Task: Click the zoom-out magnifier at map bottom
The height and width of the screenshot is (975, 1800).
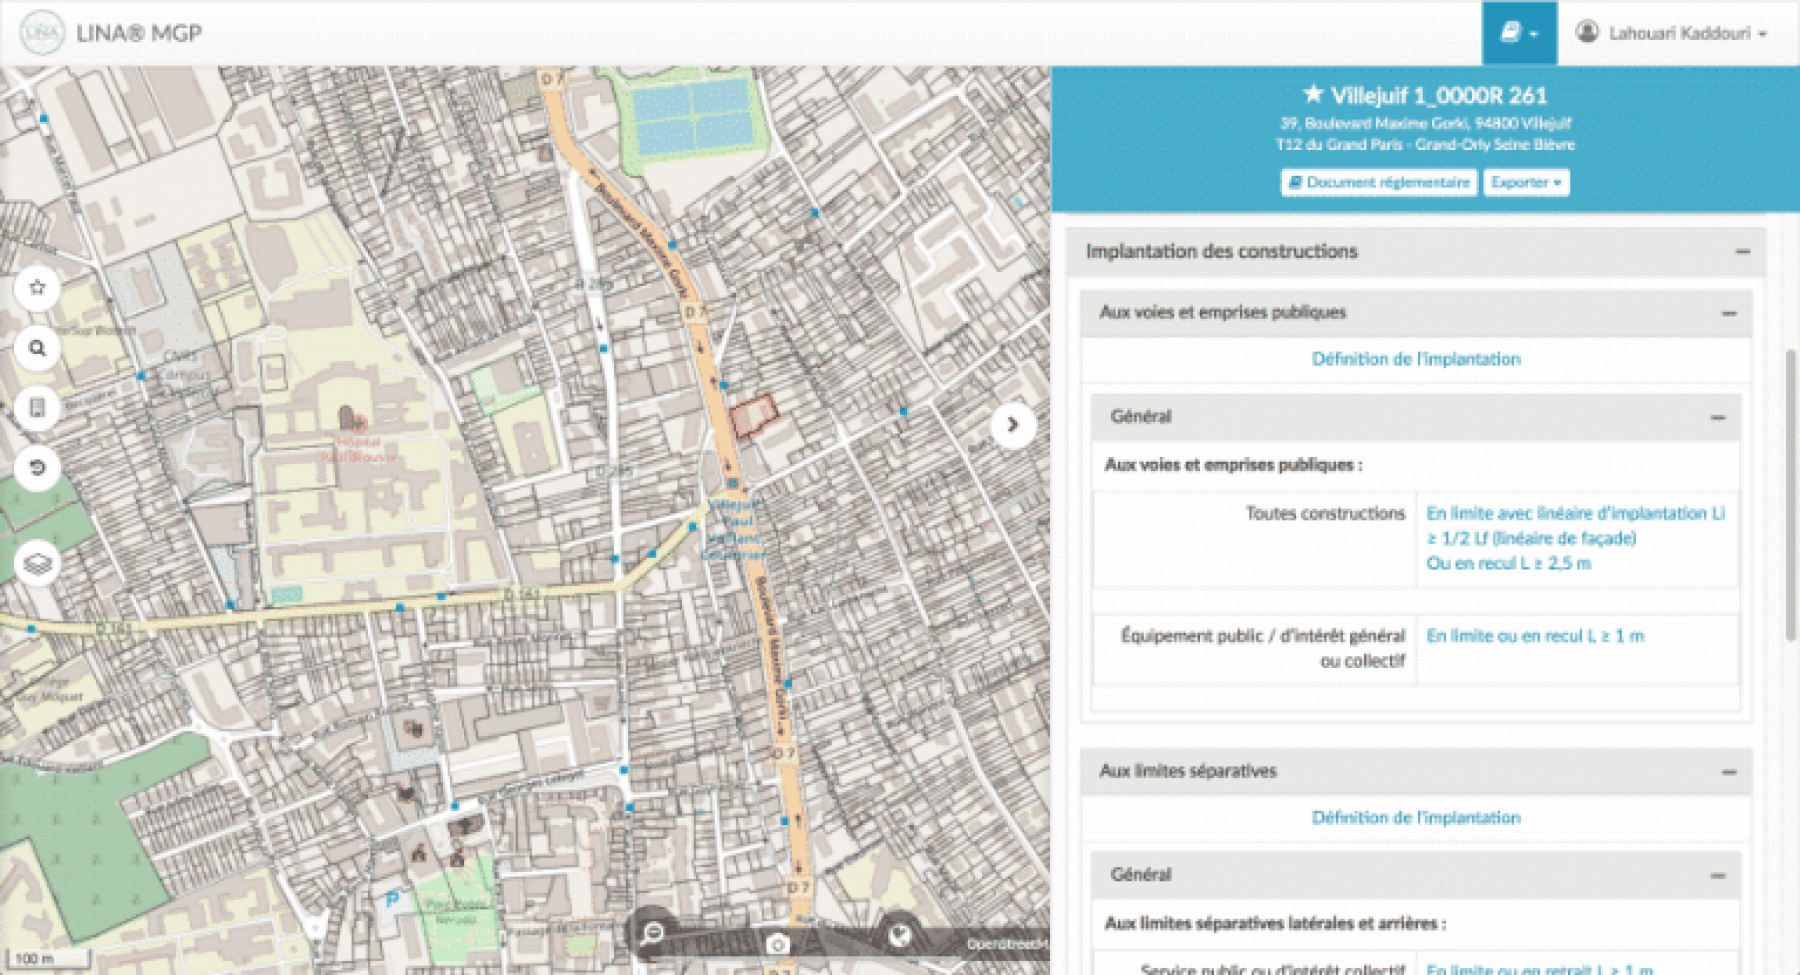Action: click(651, 935)
